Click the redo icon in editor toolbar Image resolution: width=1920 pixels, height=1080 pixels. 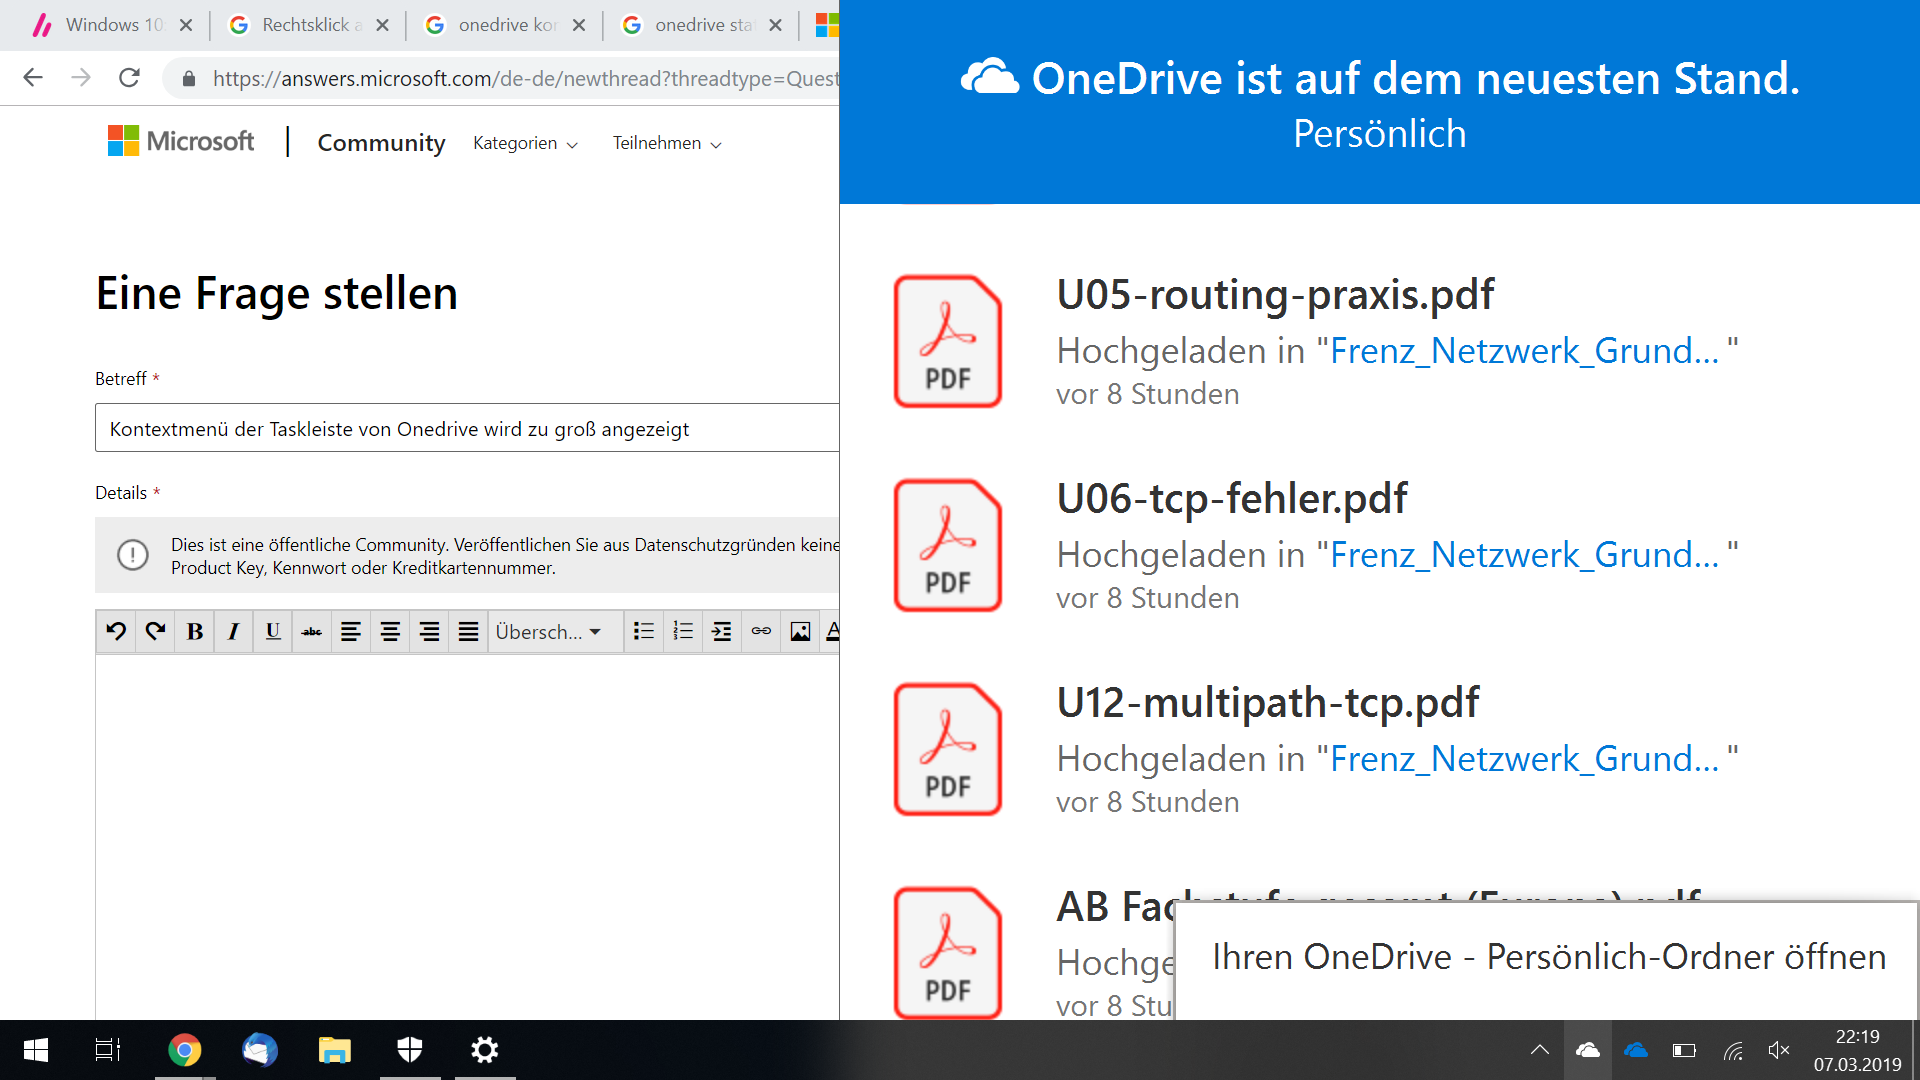pyautogui.click(x=155, y=632)
